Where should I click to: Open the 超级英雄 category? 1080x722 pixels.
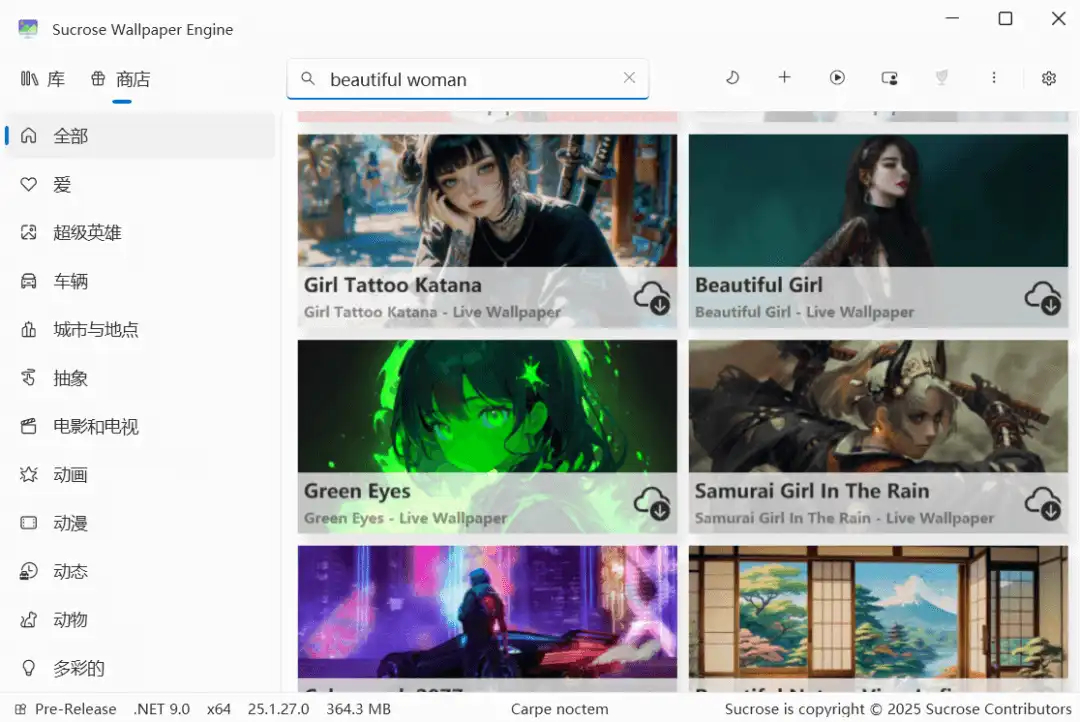(140, 233)
